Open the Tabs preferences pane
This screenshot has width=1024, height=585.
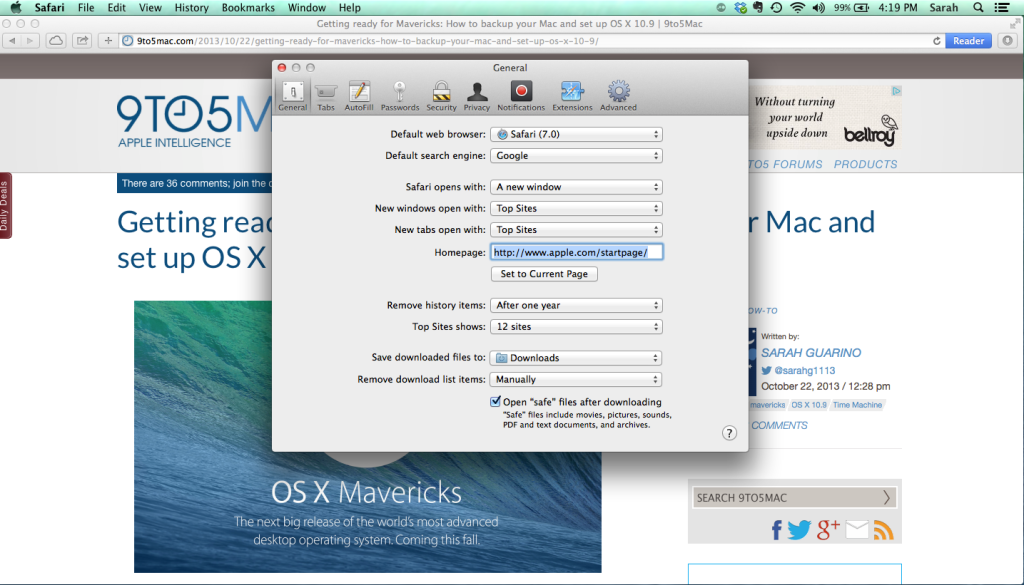pos(326,96)
